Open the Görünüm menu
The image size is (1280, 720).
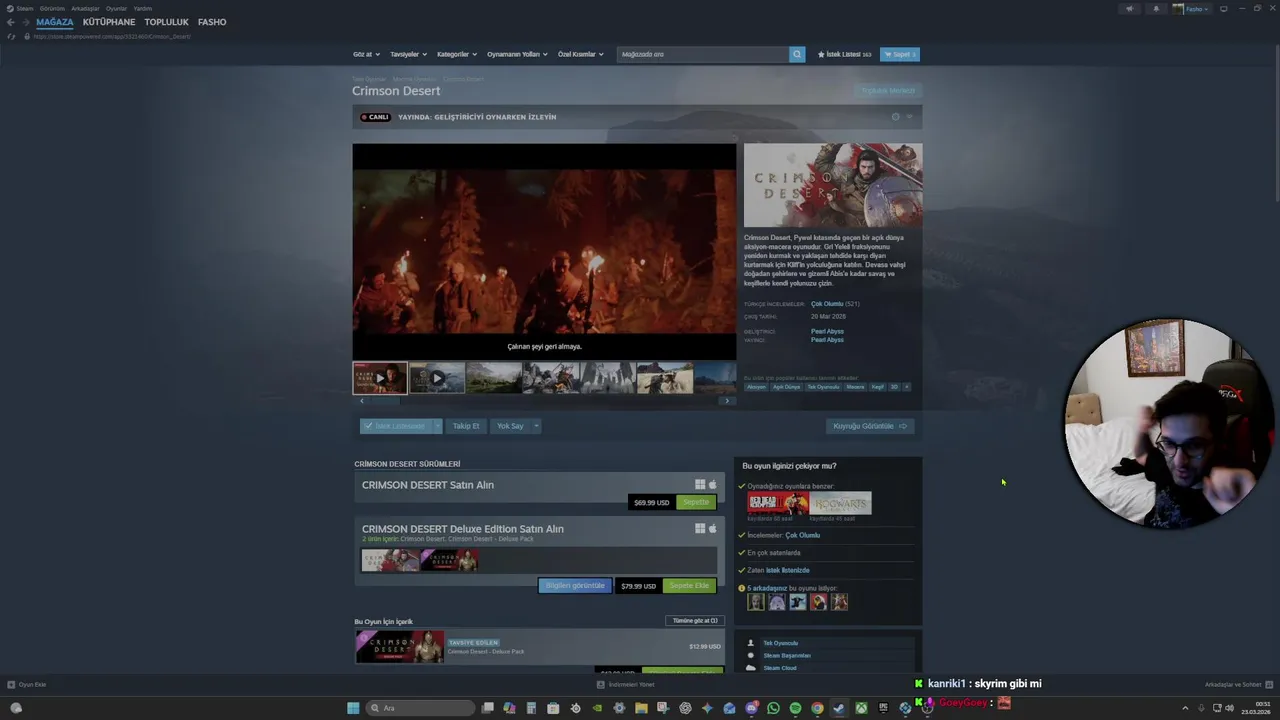coord(52,8)
